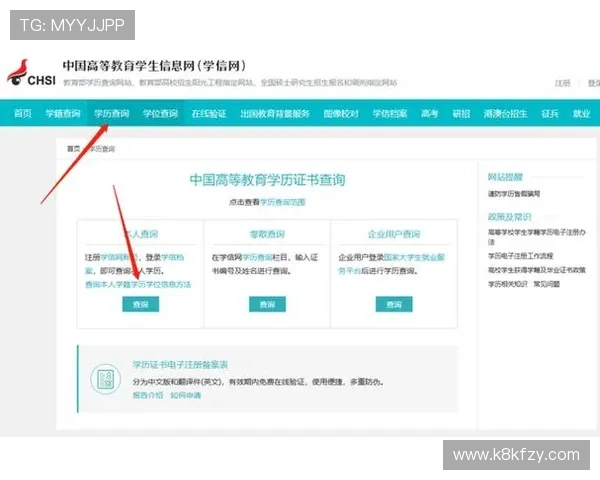The width and height of the screenshot is (600, 480).
Task: Click the 首页 breadcrumb link
Action: [73, 149]
